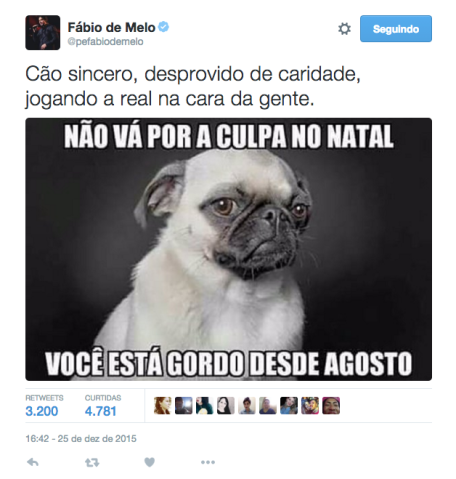Open the Fábio de Melo name link
456x479 pixels.
(111, 27)
